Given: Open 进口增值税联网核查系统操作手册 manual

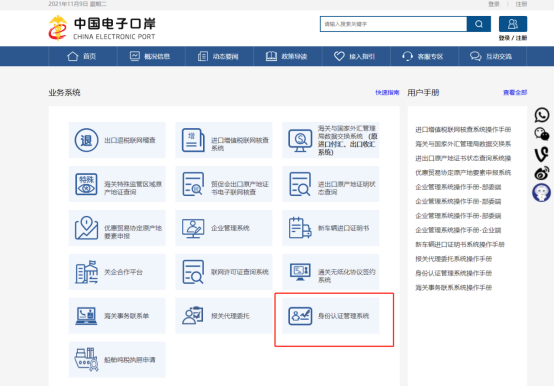Looking at the screenshot, I should pos(463,130).
